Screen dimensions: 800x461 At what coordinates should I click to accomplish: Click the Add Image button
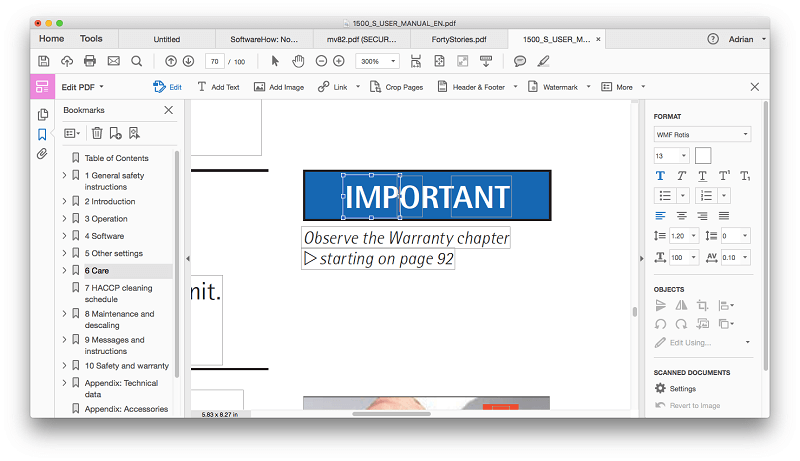point(279,87)
